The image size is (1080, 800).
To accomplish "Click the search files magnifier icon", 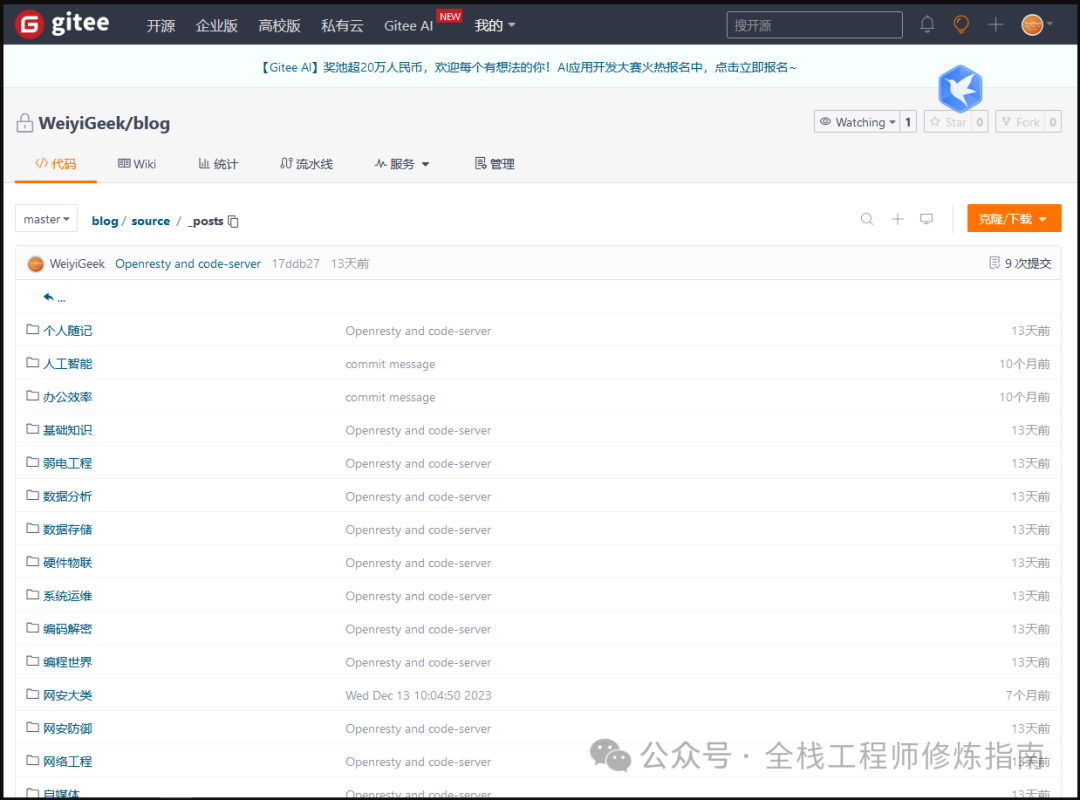I will pos(867,219).
